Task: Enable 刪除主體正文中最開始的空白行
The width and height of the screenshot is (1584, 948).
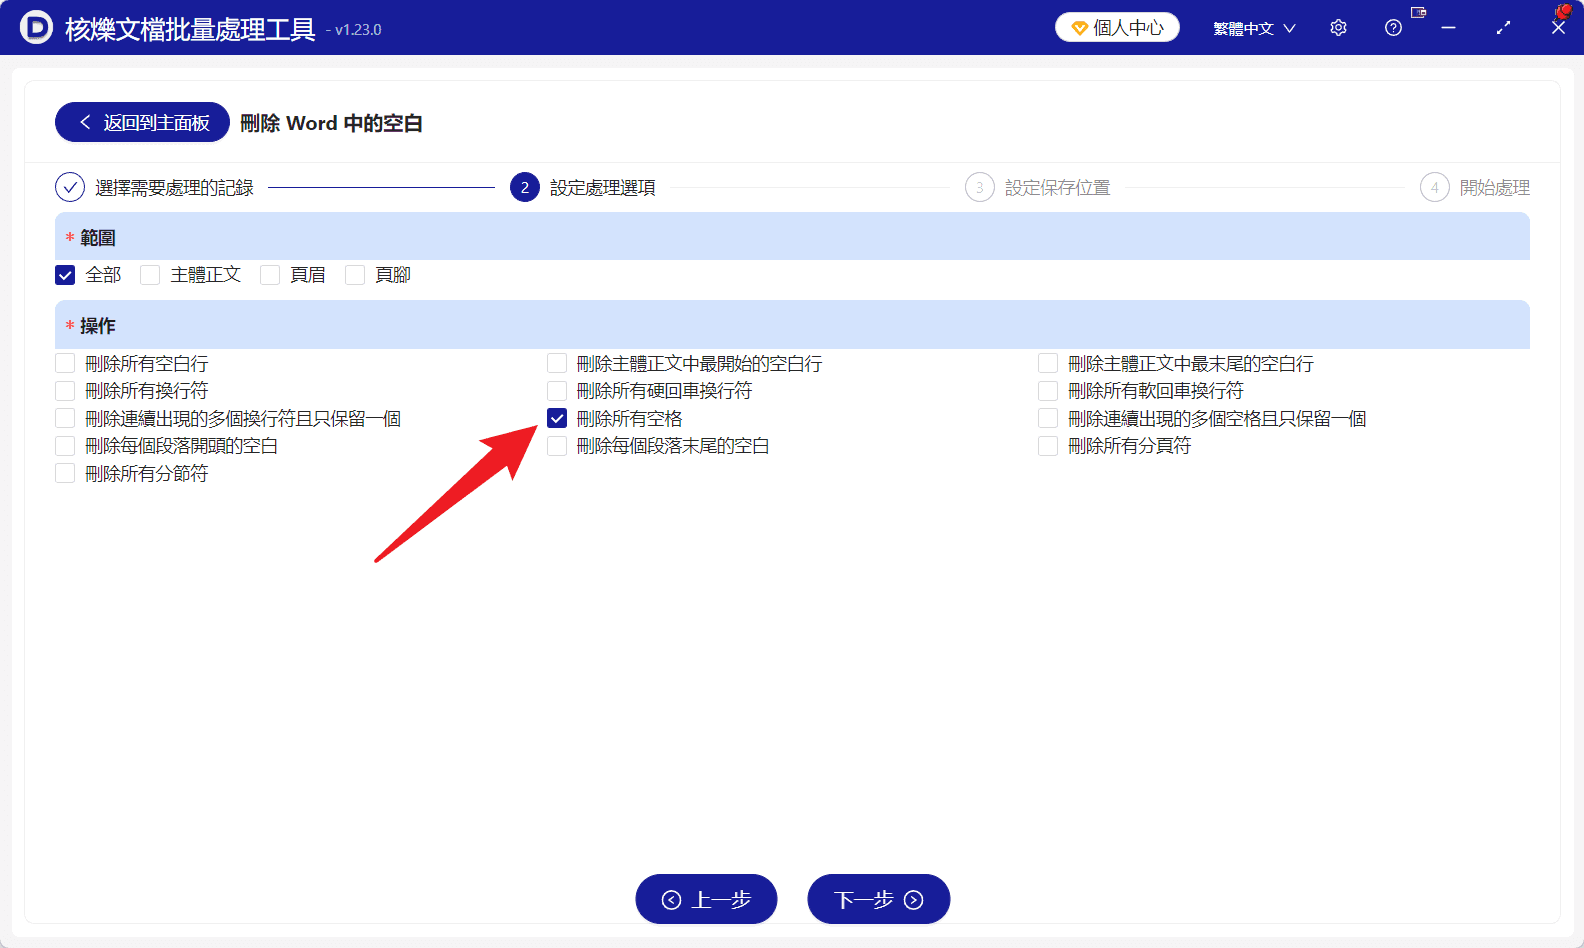Action: pyautogui.click(x=557, y=363)
